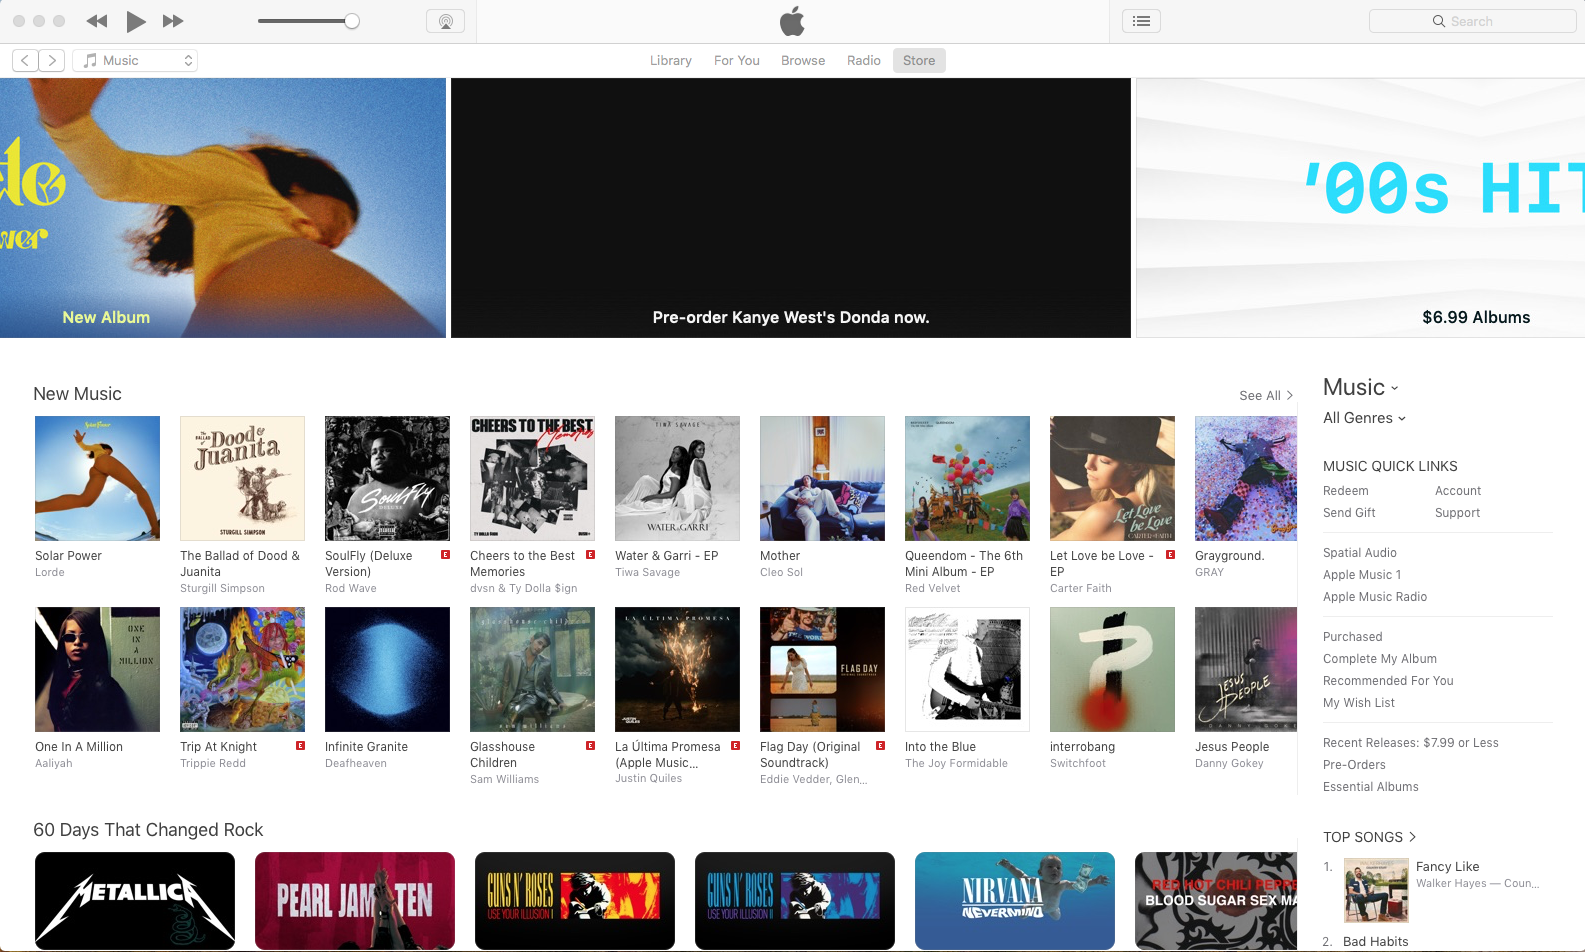The width and height of the screenshot is (1585, 952).
Task: Open the Apple Music Radio link
Action: pos(1375,597)
